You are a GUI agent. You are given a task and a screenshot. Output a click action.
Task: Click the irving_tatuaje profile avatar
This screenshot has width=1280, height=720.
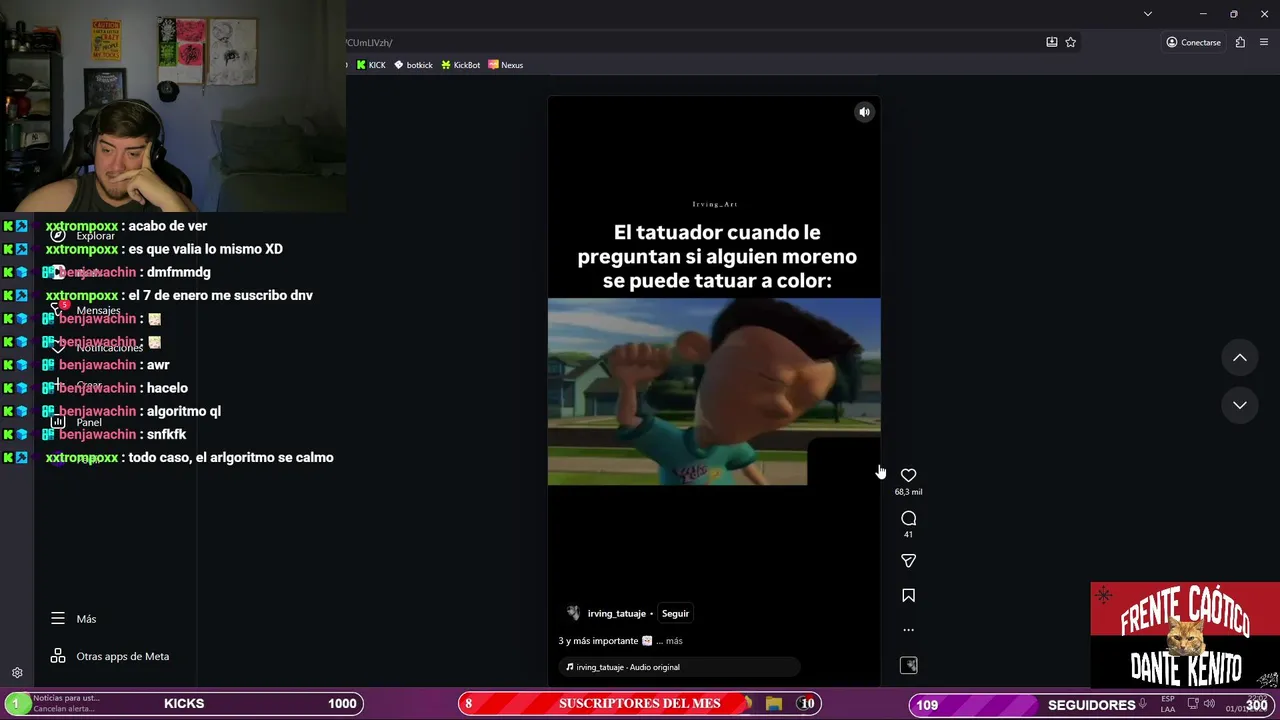coord(573,613)
